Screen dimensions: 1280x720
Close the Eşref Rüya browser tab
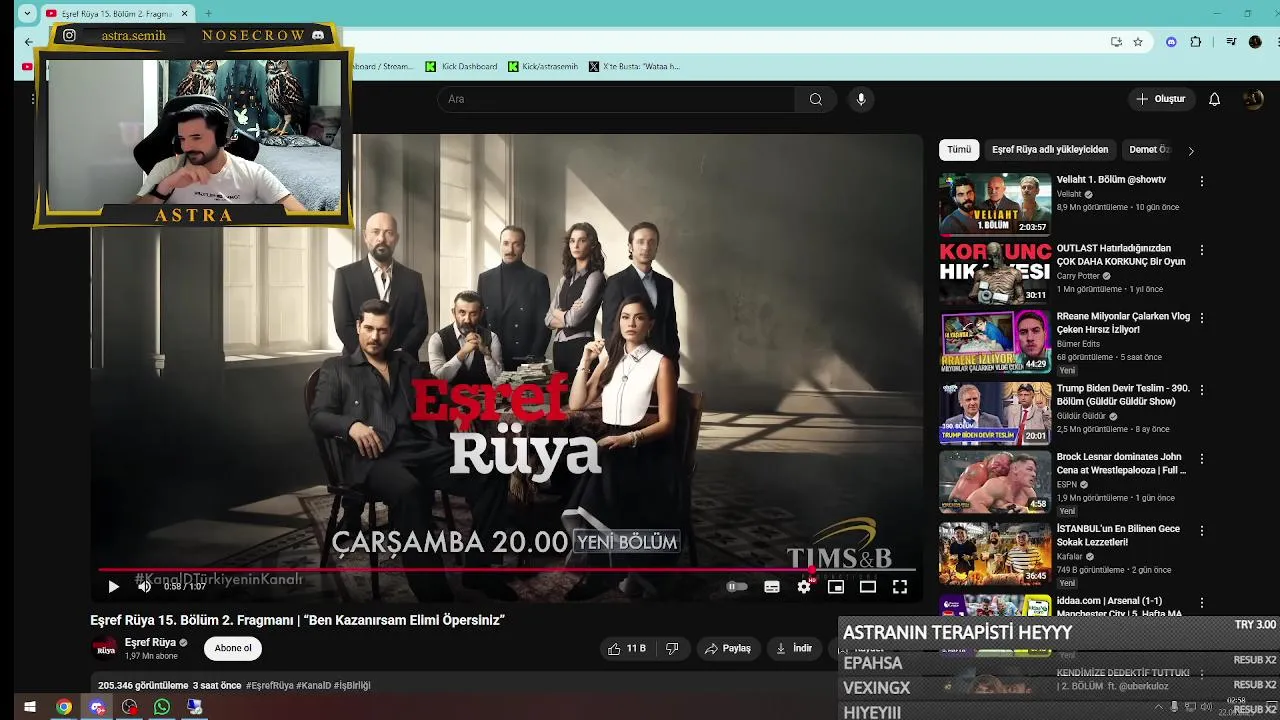184,14
